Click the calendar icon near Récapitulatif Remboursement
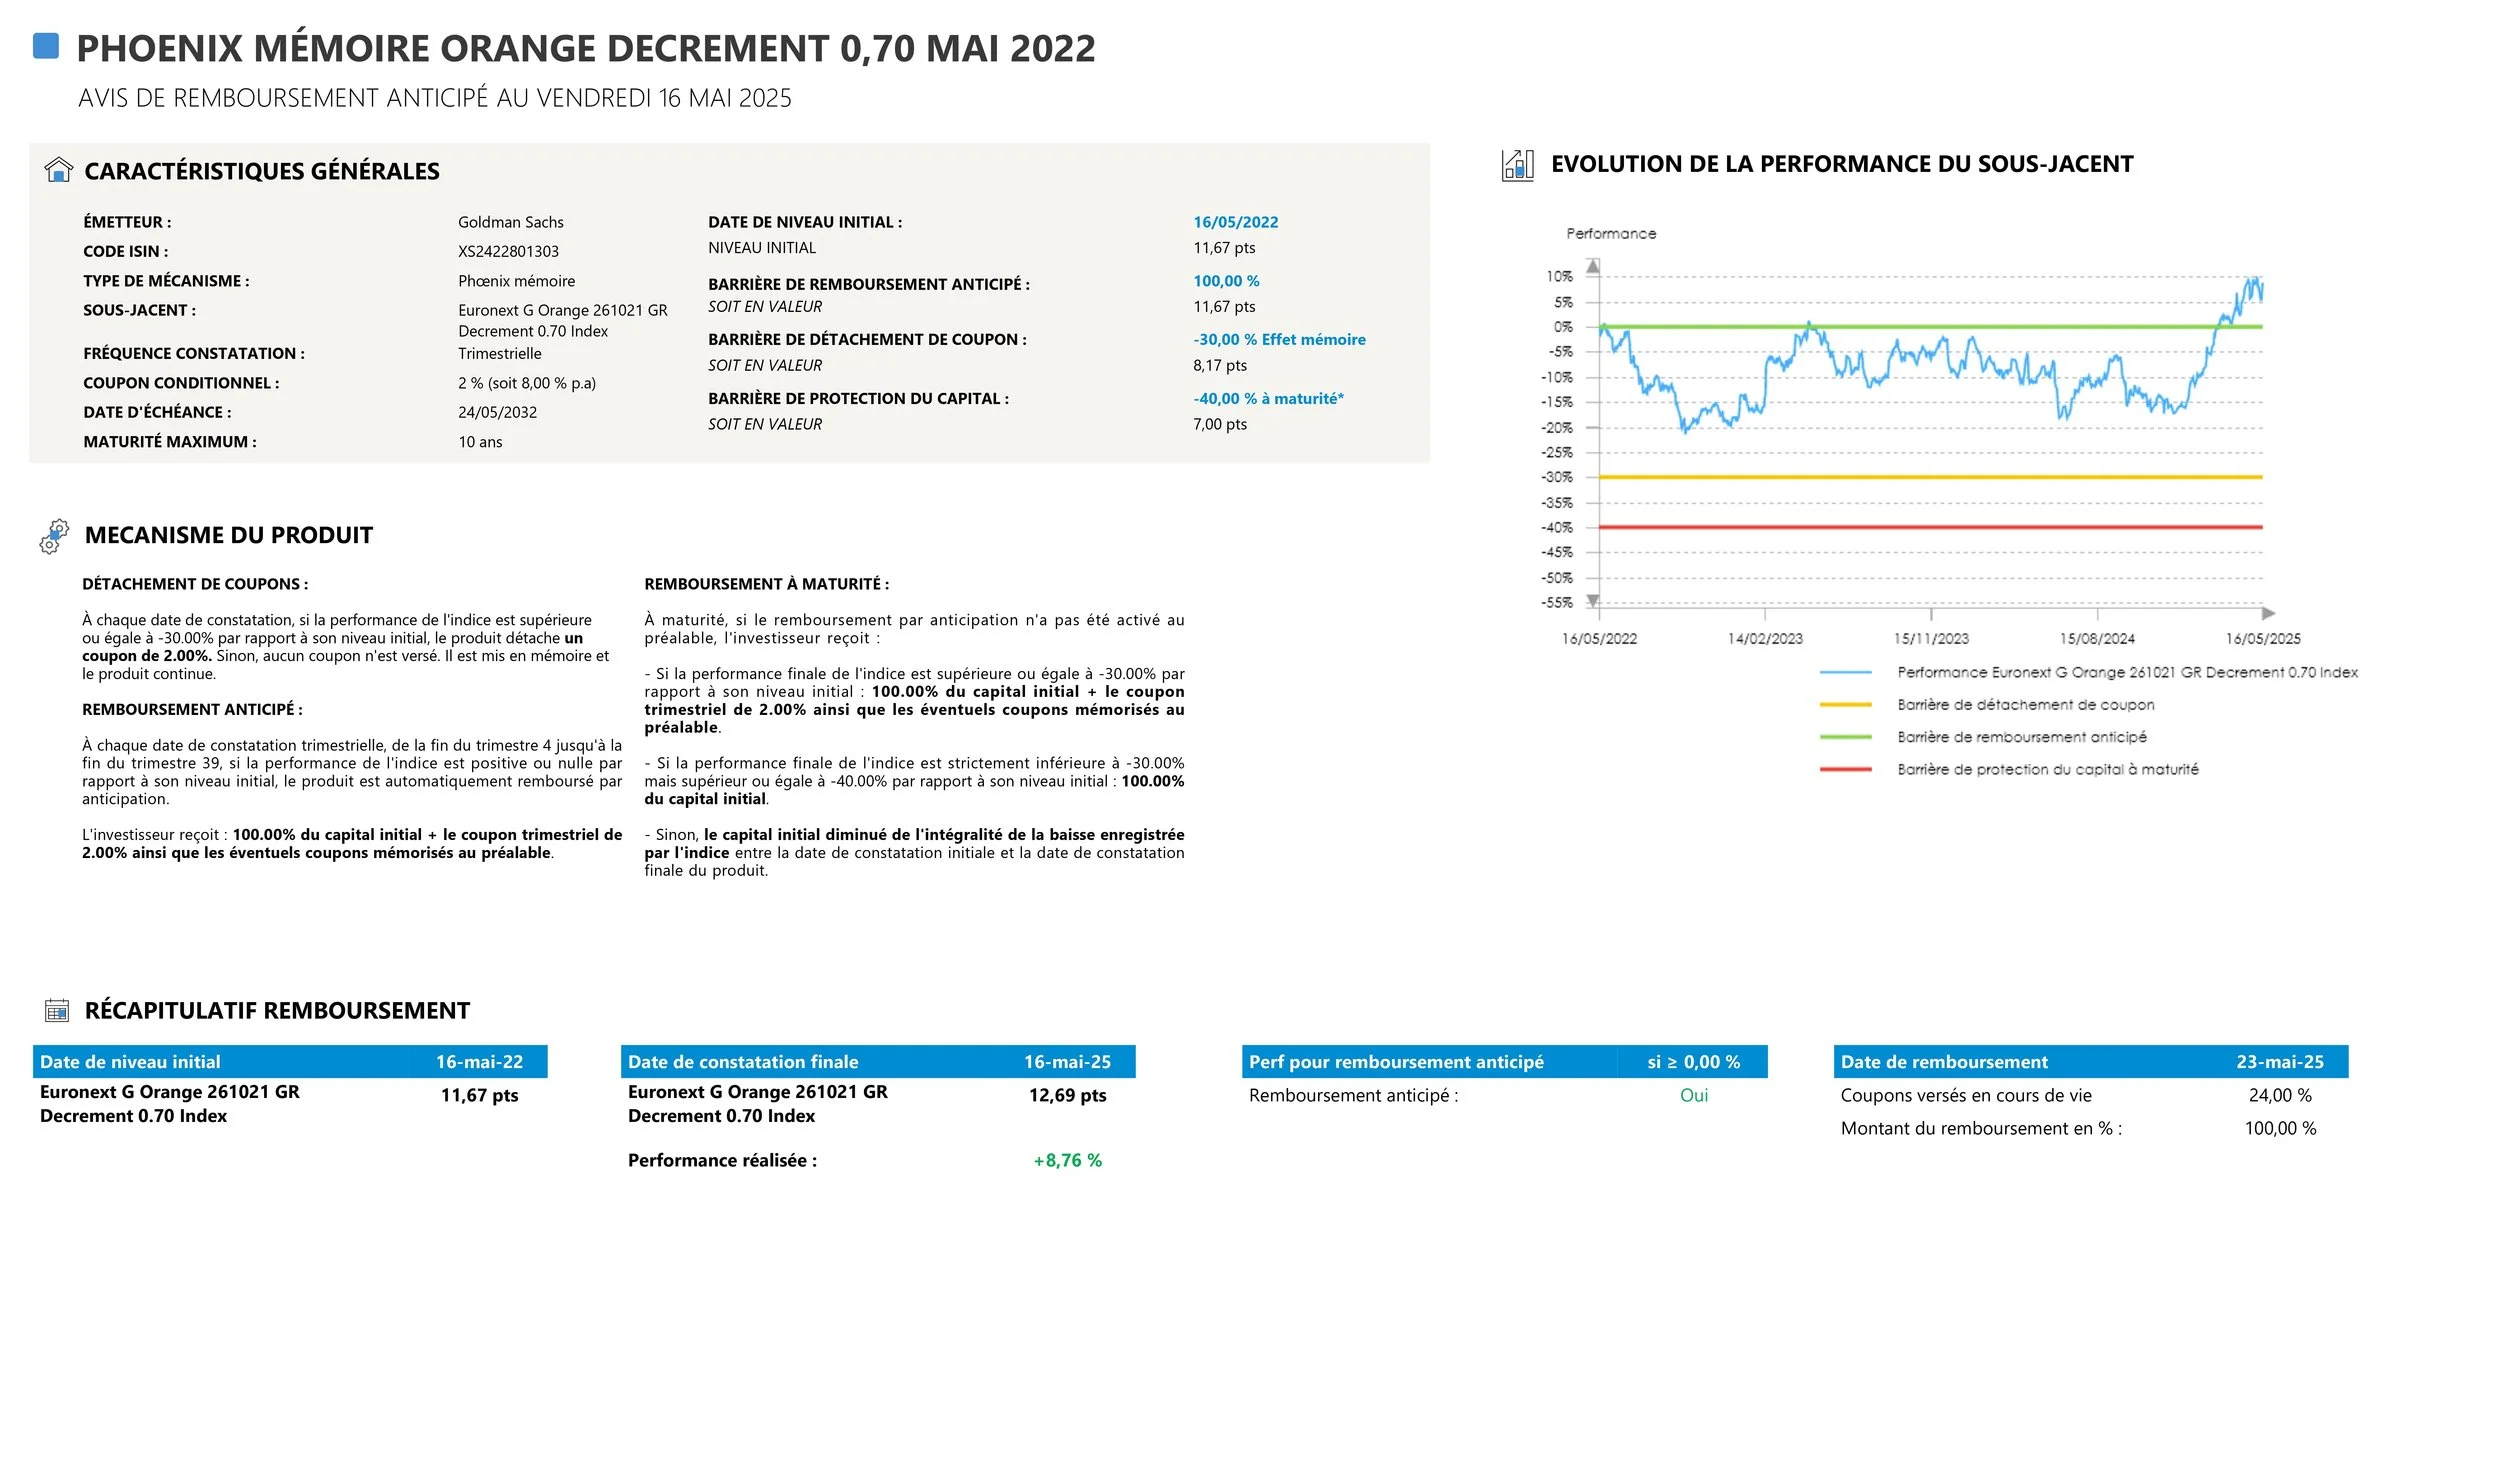Image resolution: width=2500 pixels, height=1474 pixels. [x=57, y=1011]
